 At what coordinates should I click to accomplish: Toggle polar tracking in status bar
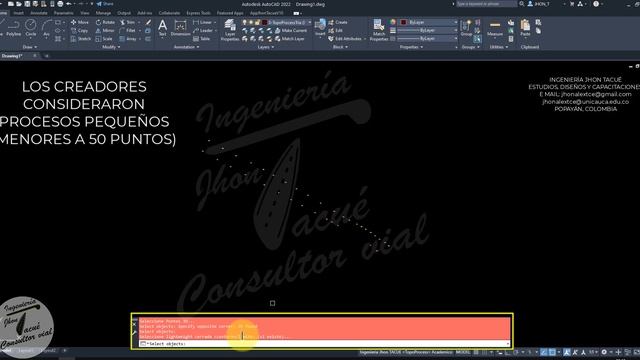coord(516,352)
